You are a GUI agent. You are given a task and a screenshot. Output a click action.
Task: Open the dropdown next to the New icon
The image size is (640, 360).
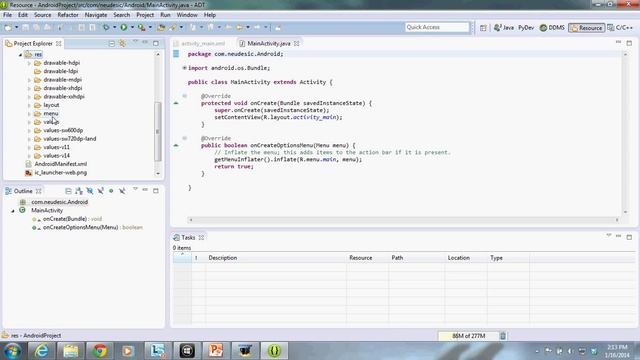tap(16, 27)
